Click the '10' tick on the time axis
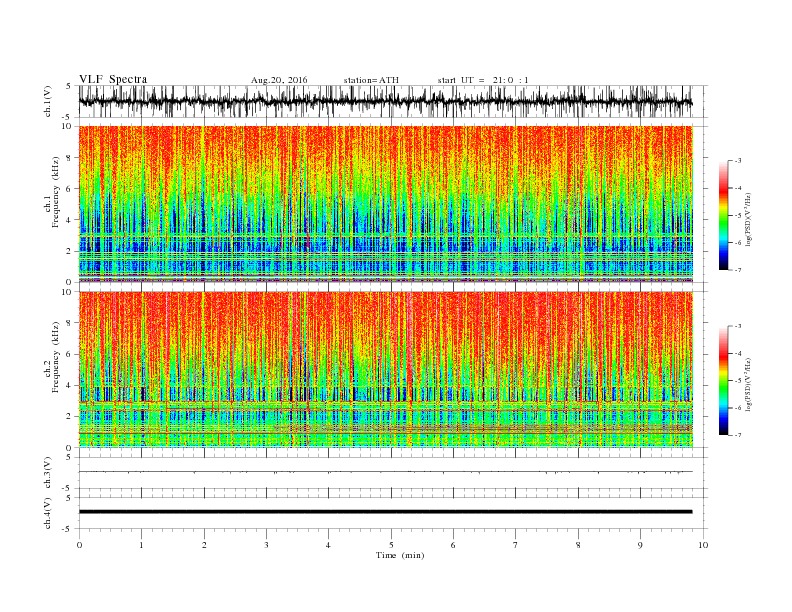Screen dimensions: 792x612 point(703,545)
